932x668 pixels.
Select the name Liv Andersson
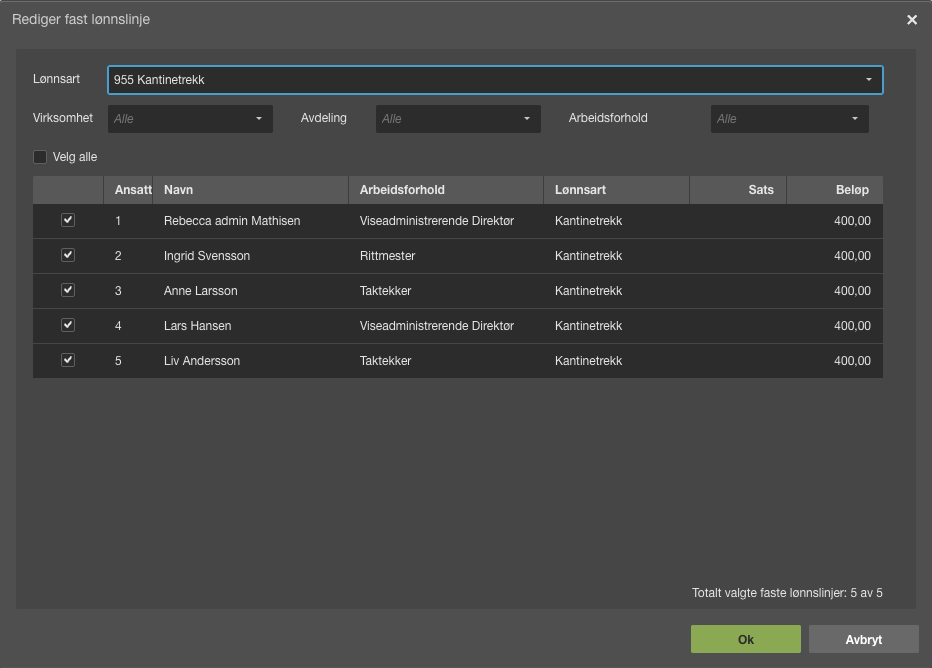tap(201, 361)
